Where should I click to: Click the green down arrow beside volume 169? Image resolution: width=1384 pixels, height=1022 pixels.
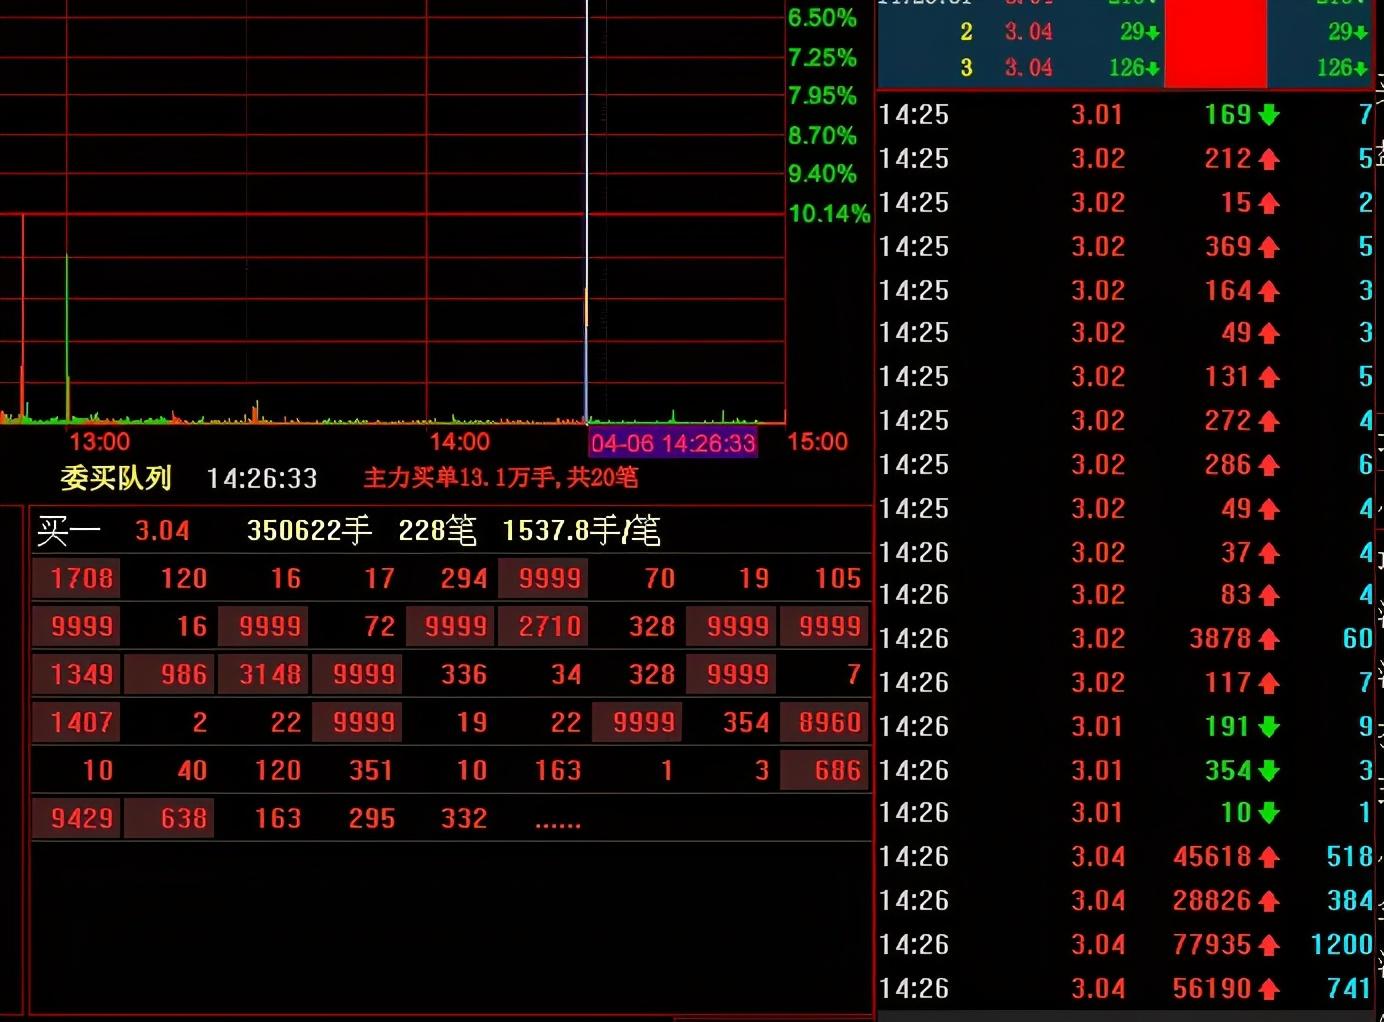[x=1269, y=115]
